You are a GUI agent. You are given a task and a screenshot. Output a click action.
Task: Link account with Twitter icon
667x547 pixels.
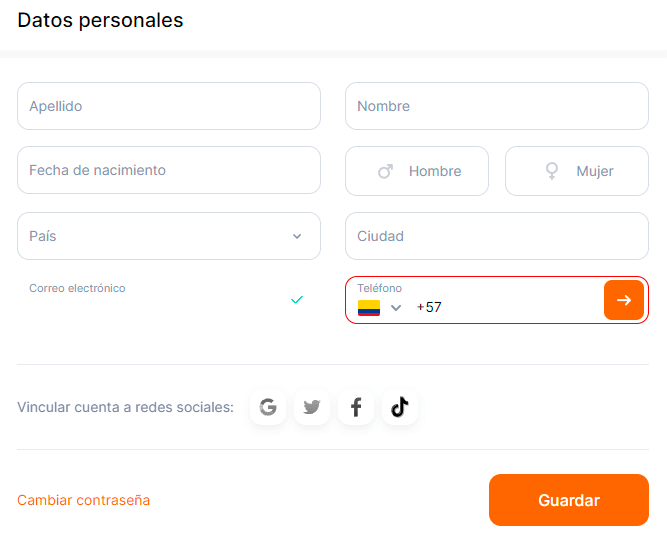(312, 407)
